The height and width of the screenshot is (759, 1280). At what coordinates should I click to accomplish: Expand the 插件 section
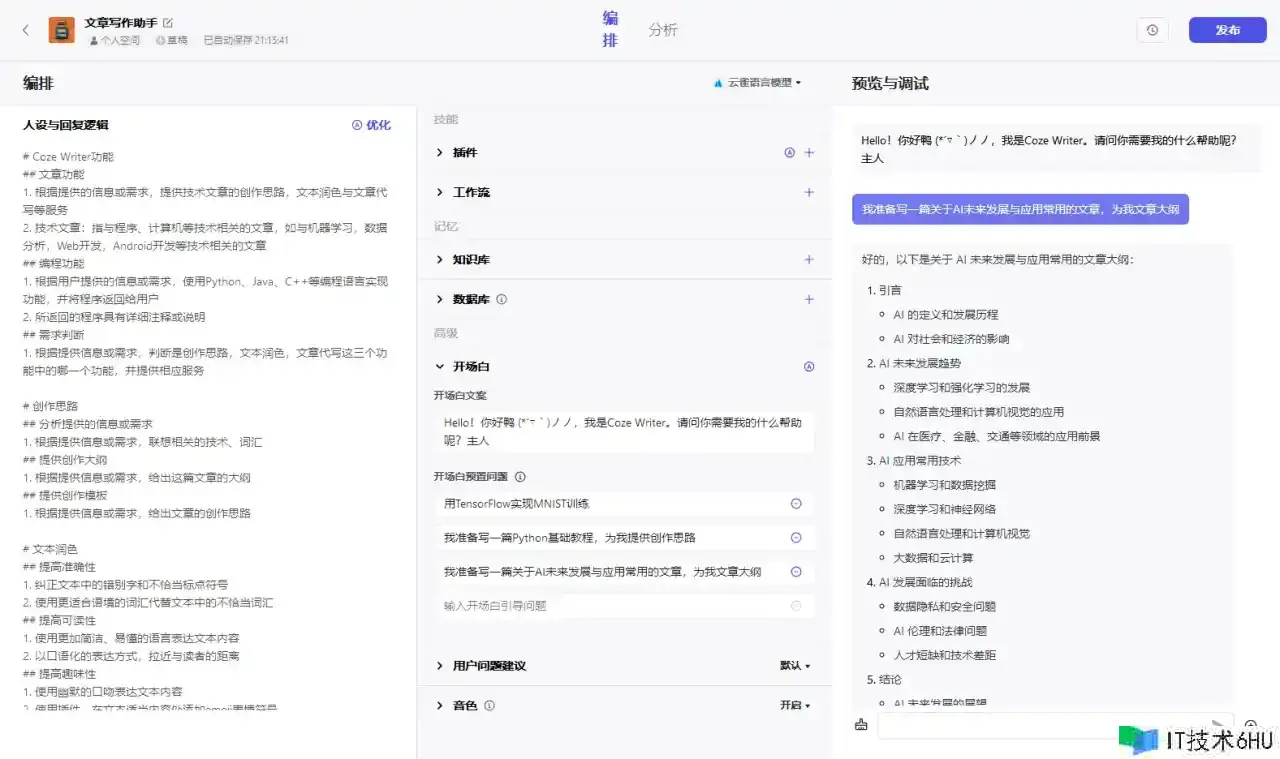click(x=439, y=153)
